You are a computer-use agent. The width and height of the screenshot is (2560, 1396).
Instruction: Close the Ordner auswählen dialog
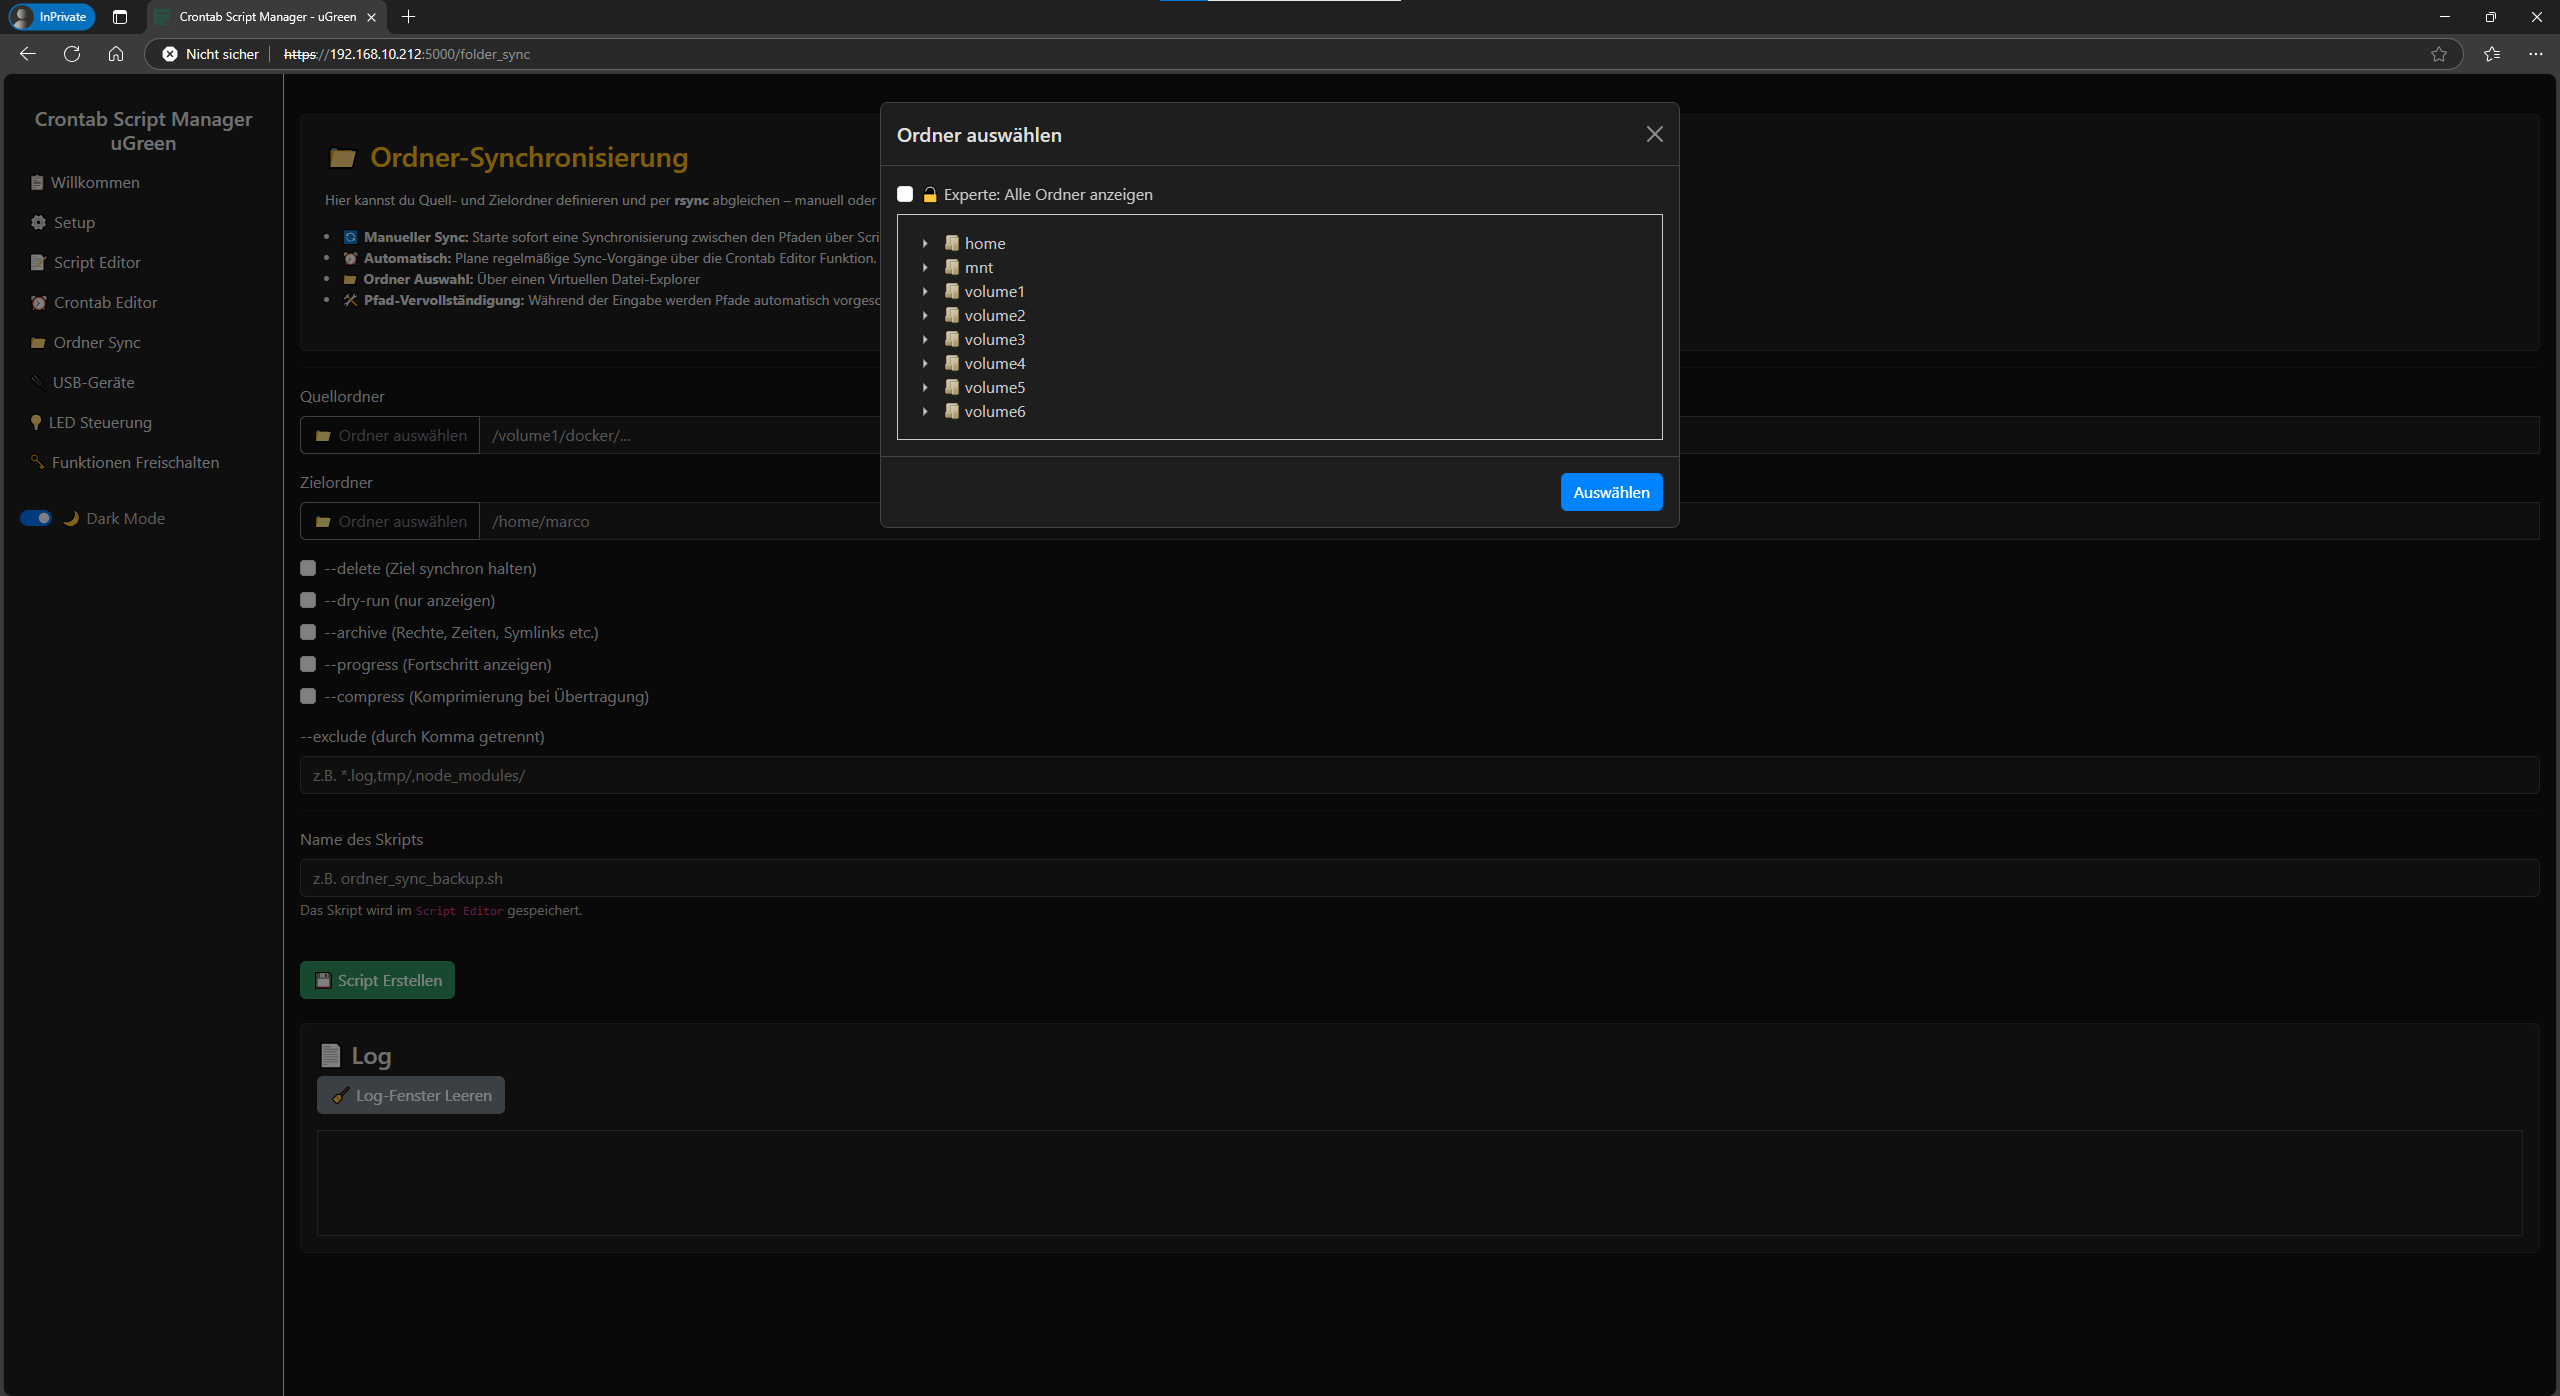[x=1655, y=134]
